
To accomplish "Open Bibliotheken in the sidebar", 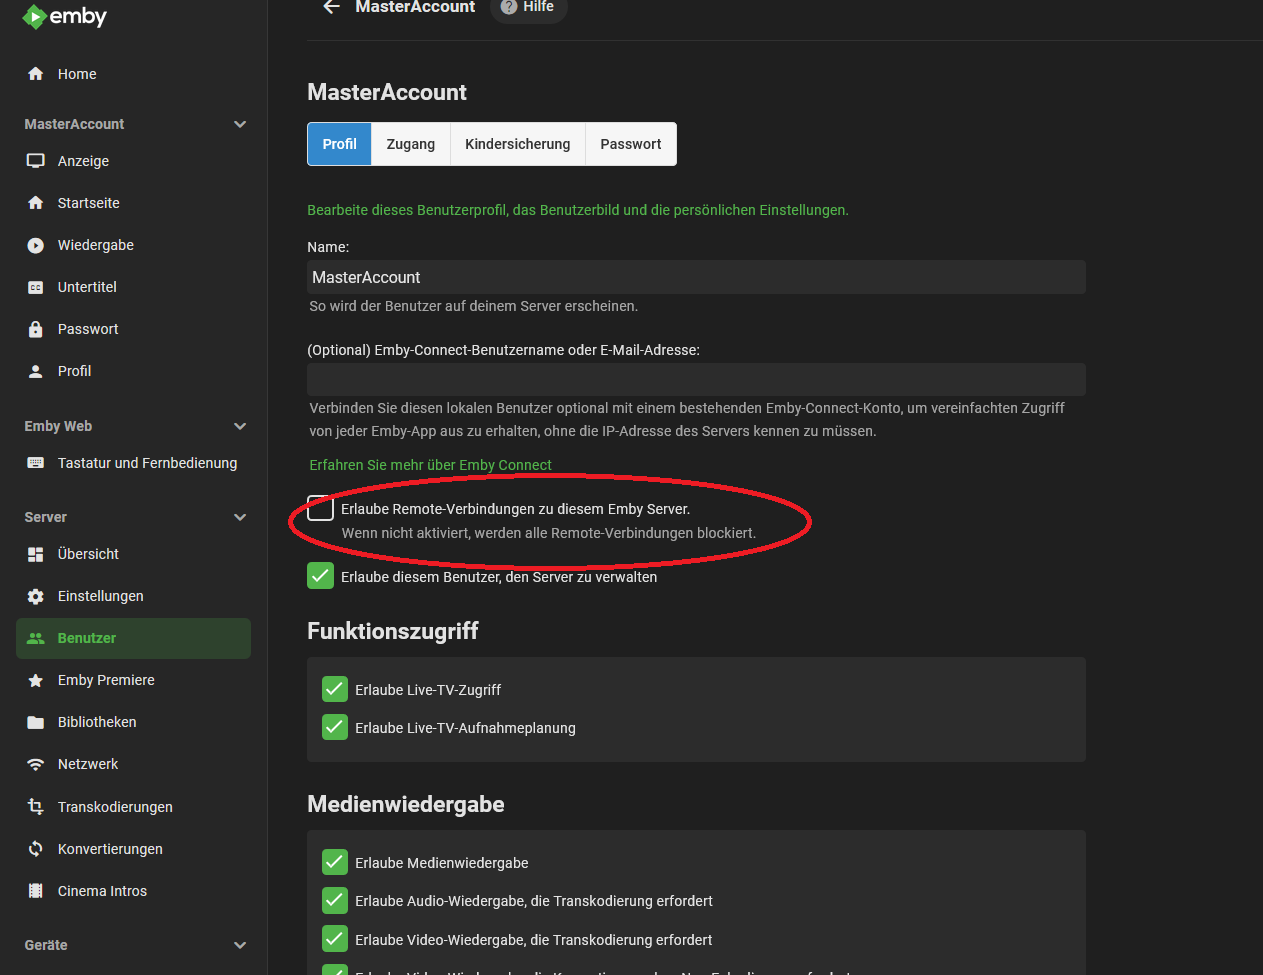I will [133, 722].
